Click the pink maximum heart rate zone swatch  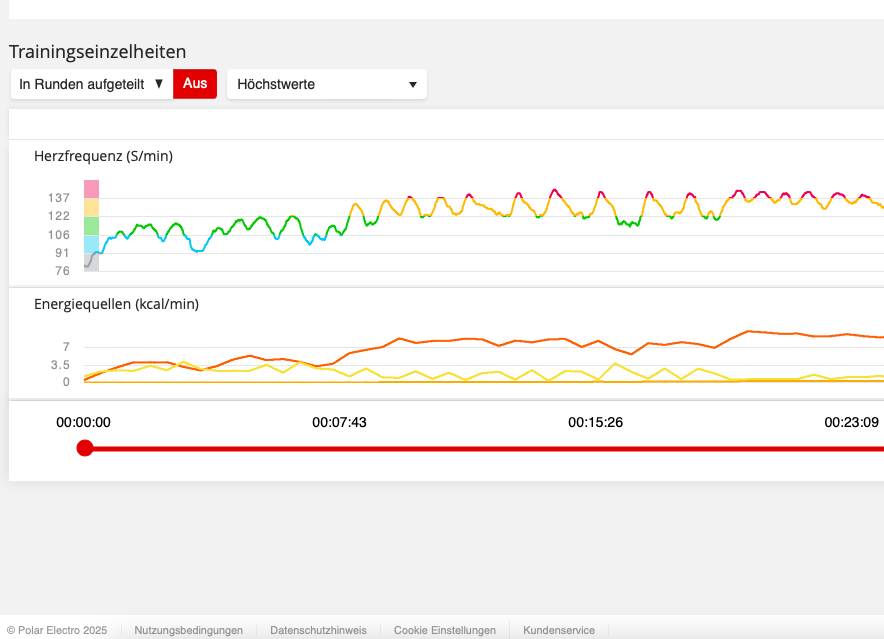coord(91,189)
